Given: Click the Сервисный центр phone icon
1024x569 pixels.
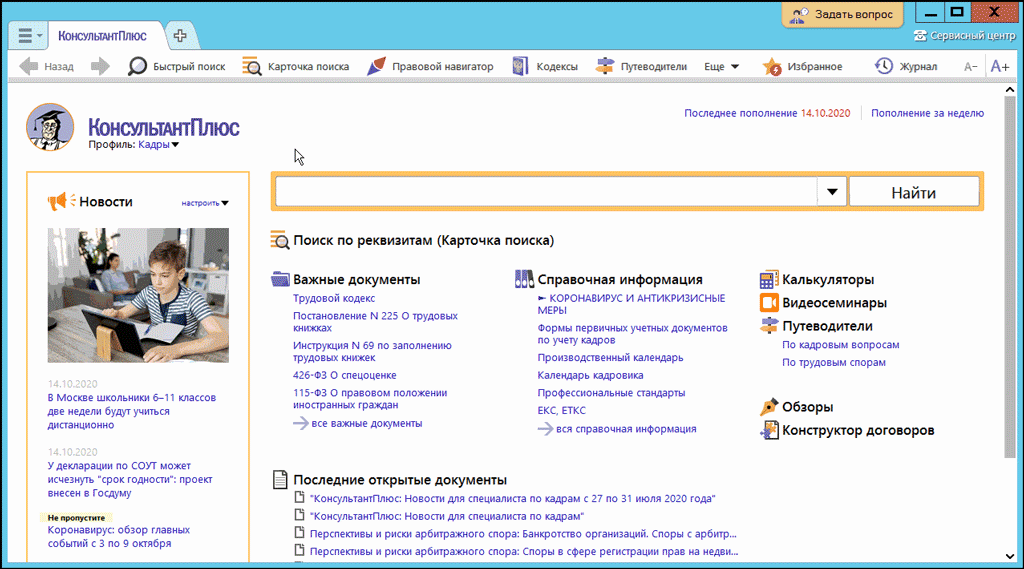Looking at the screenshot, I should tap(920, 35).
